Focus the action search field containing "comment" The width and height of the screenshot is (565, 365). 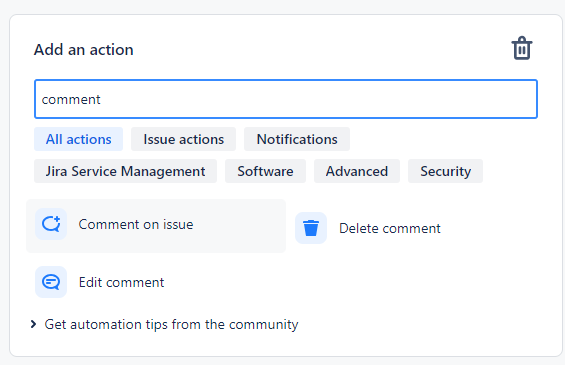point(286,99)
